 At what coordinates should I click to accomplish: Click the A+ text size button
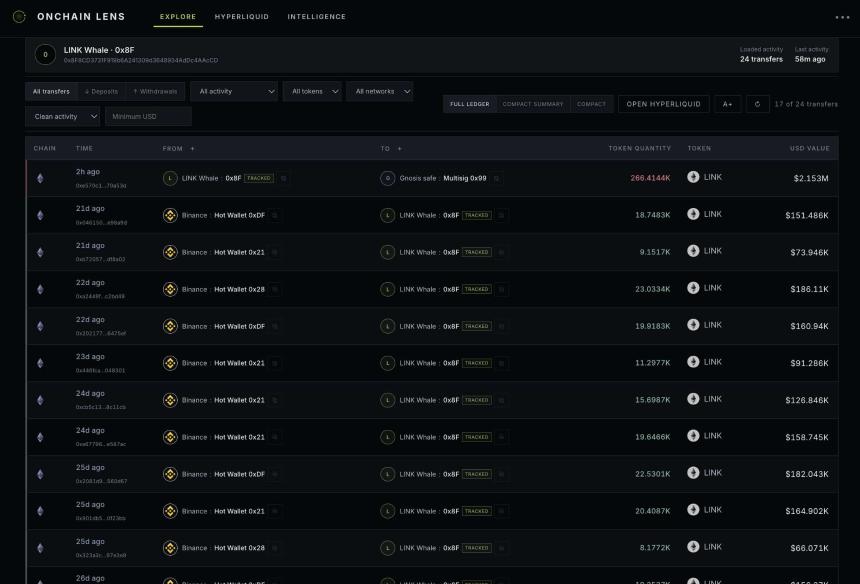728,104
